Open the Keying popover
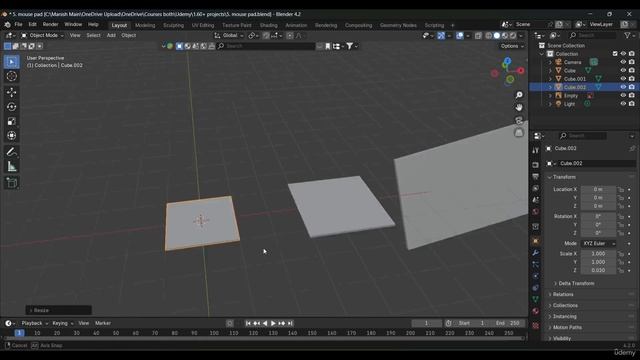The height and width of the screenshot is (360, 640). click(62, 323)
